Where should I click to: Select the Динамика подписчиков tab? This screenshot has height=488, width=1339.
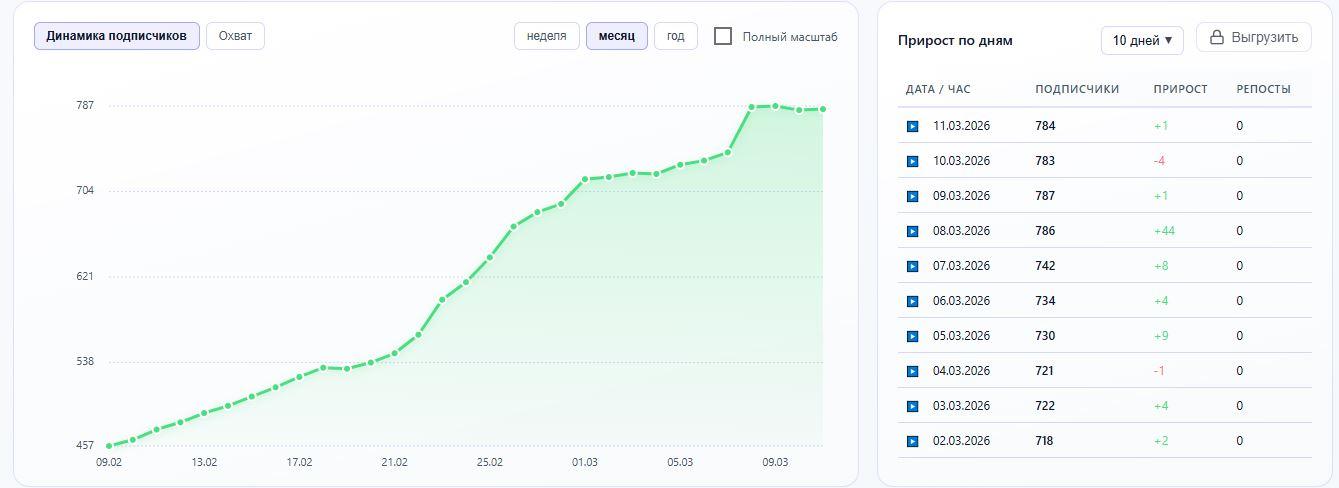click(x=116, y=36)
